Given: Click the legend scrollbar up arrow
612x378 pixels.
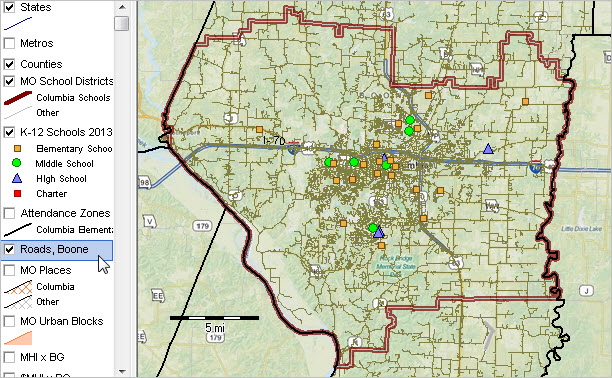Looking at the screenshot, I should (122, 7).
